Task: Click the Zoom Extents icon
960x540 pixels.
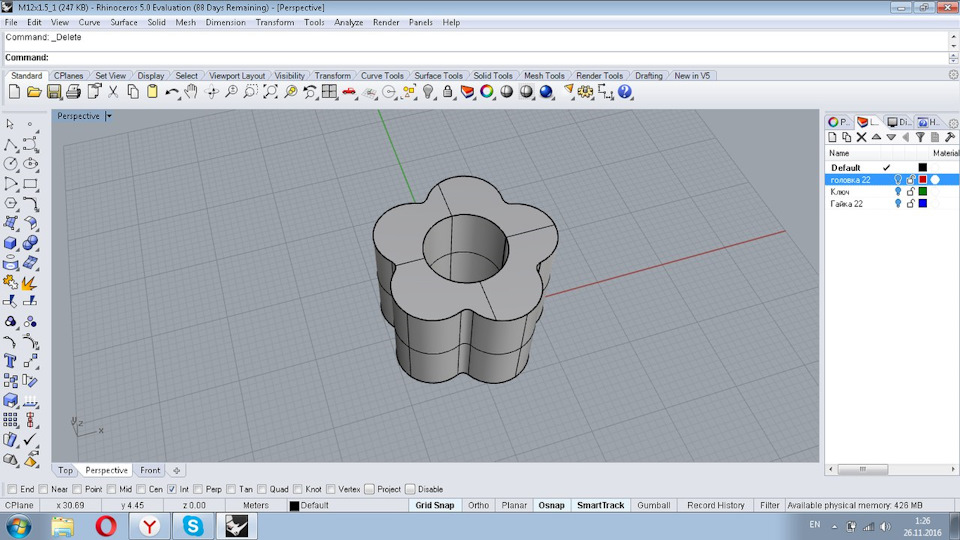Action: (271, 92)
